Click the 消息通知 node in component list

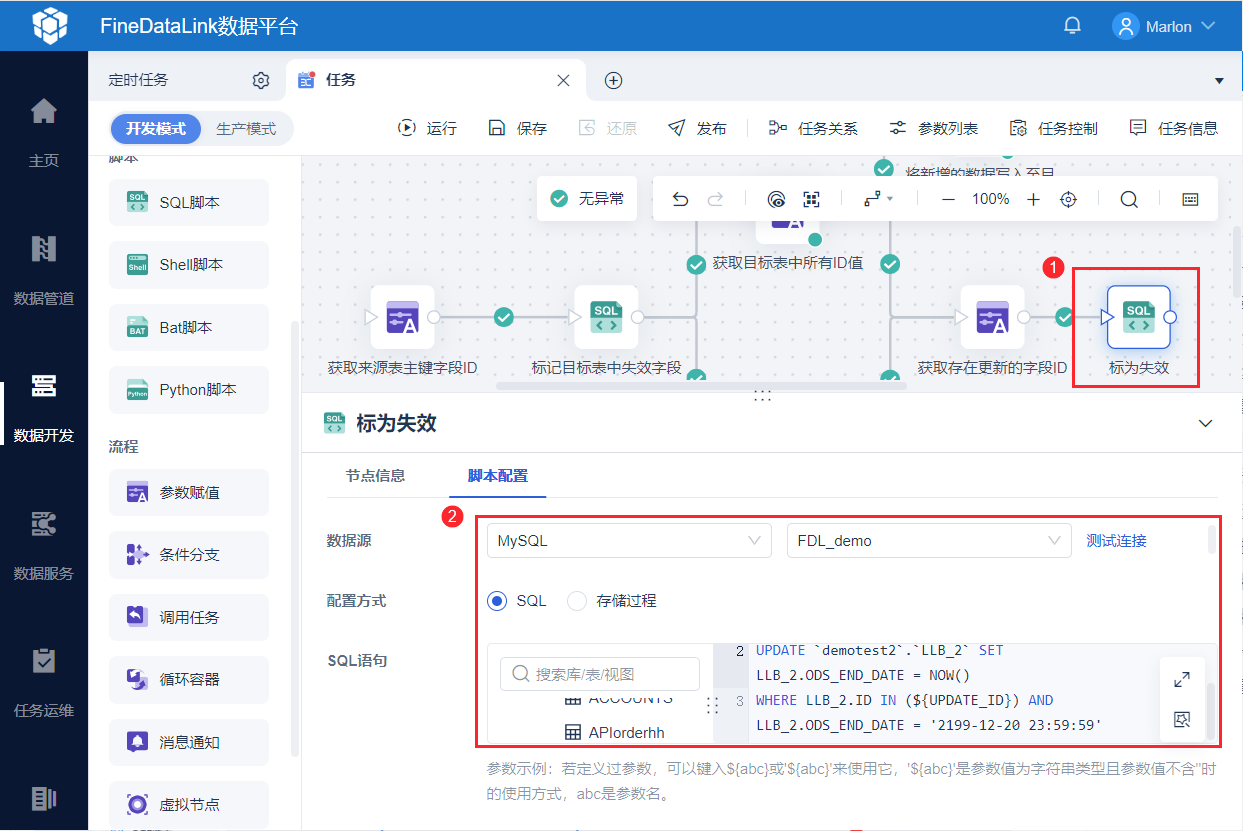(x=189, y=742)
